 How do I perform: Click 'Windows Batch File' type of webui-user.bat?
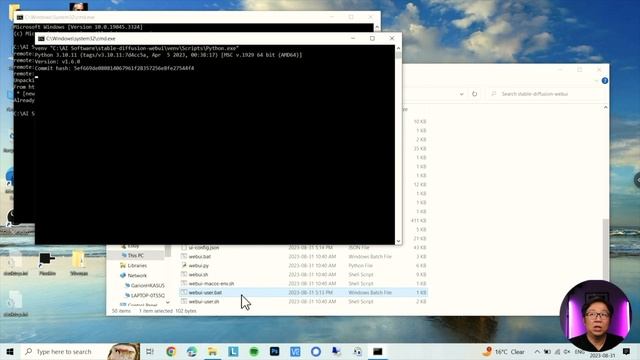(x=370, y=293)
